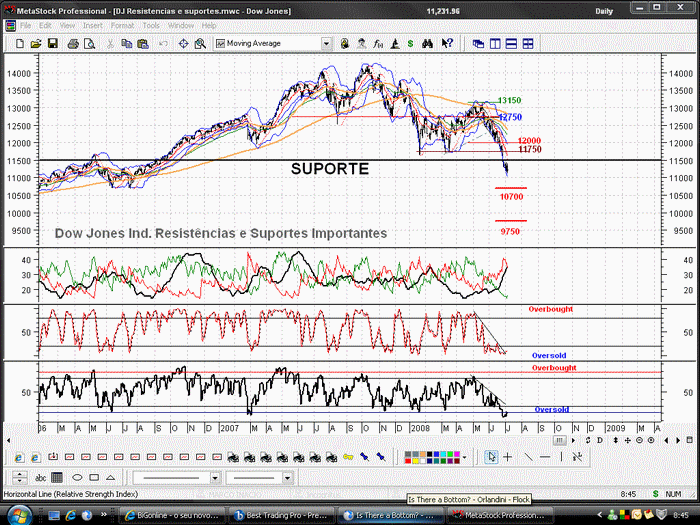Click the Copy icon in toolbar

tap(127, 44)
